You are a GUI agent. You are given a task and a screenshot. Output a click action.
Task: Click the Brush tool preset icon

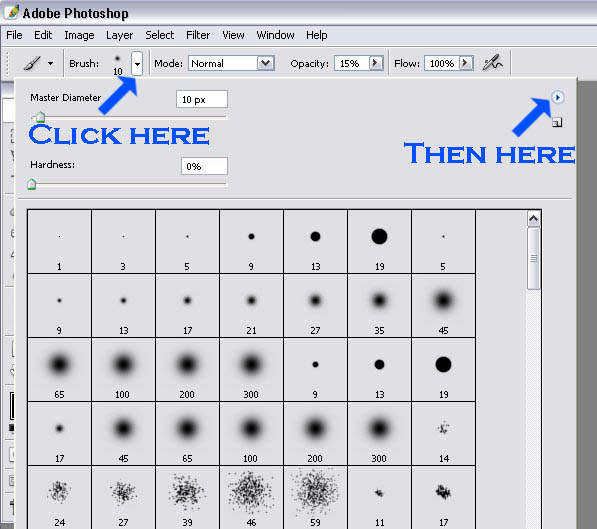pos(32,63)
